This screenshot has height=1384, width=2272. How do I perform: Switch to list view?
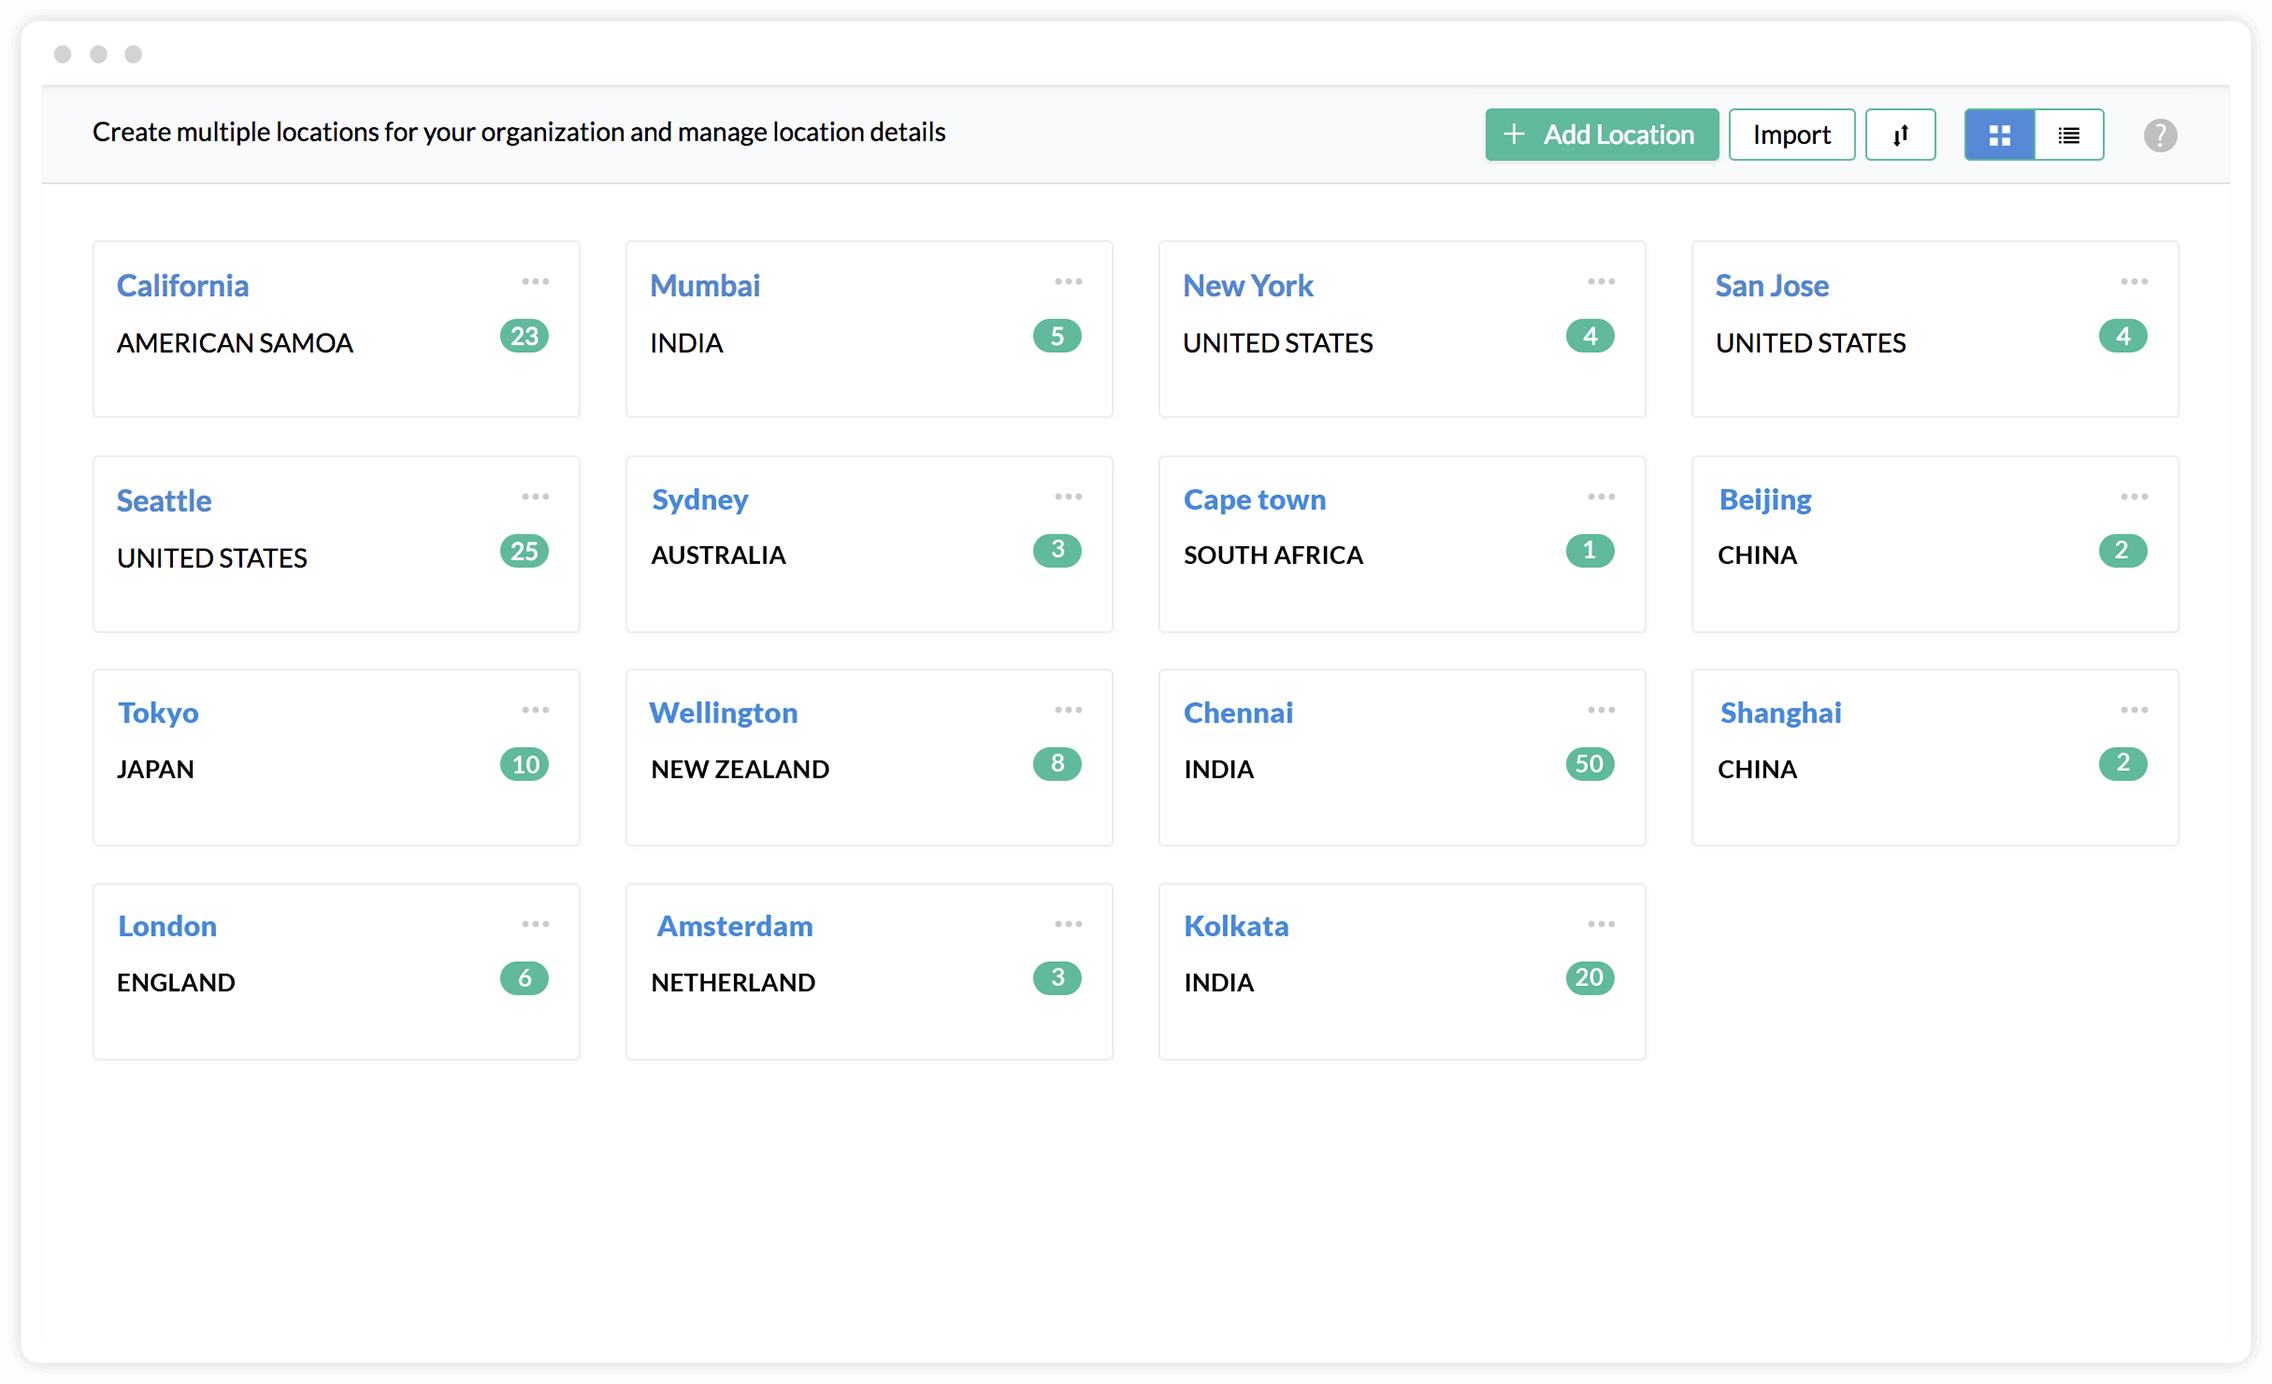pos(2069,135)
